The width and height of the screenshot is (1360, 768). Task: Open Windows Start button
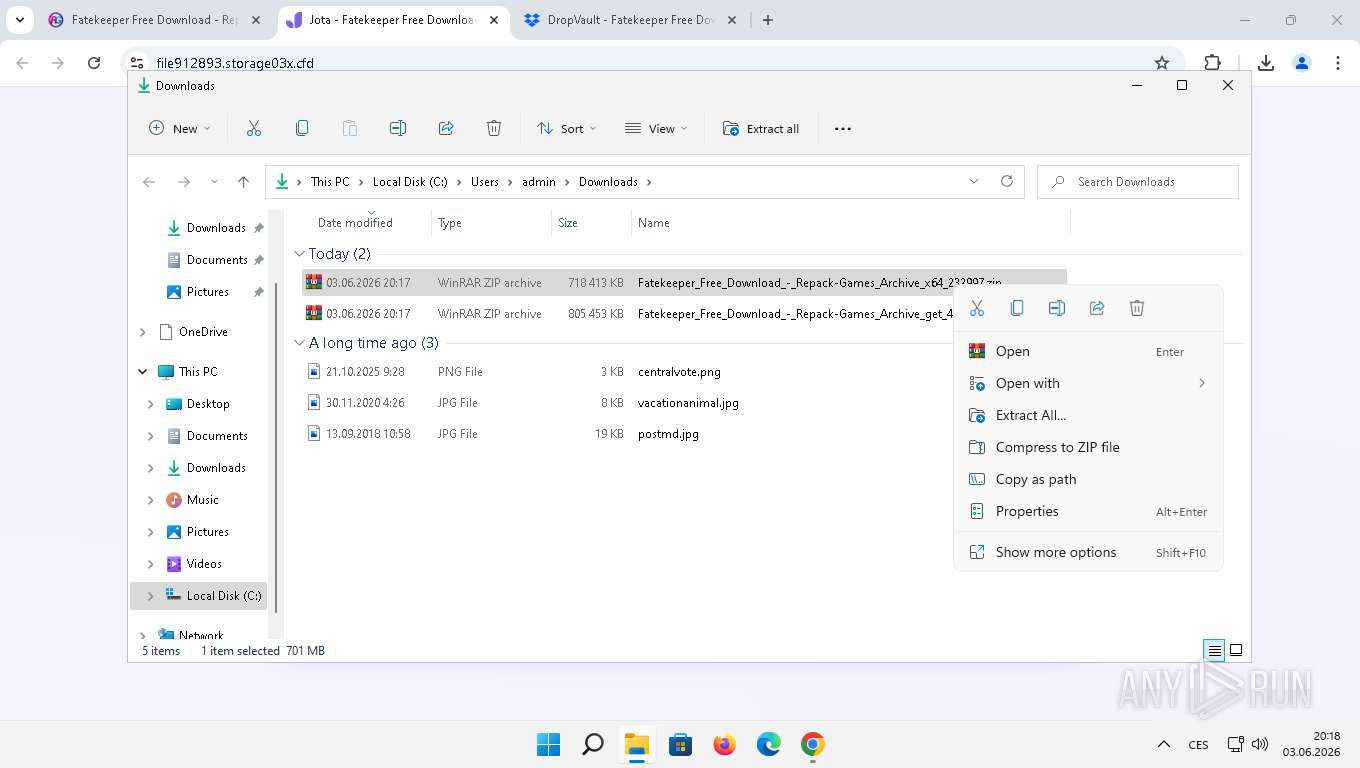pos(548,745)
